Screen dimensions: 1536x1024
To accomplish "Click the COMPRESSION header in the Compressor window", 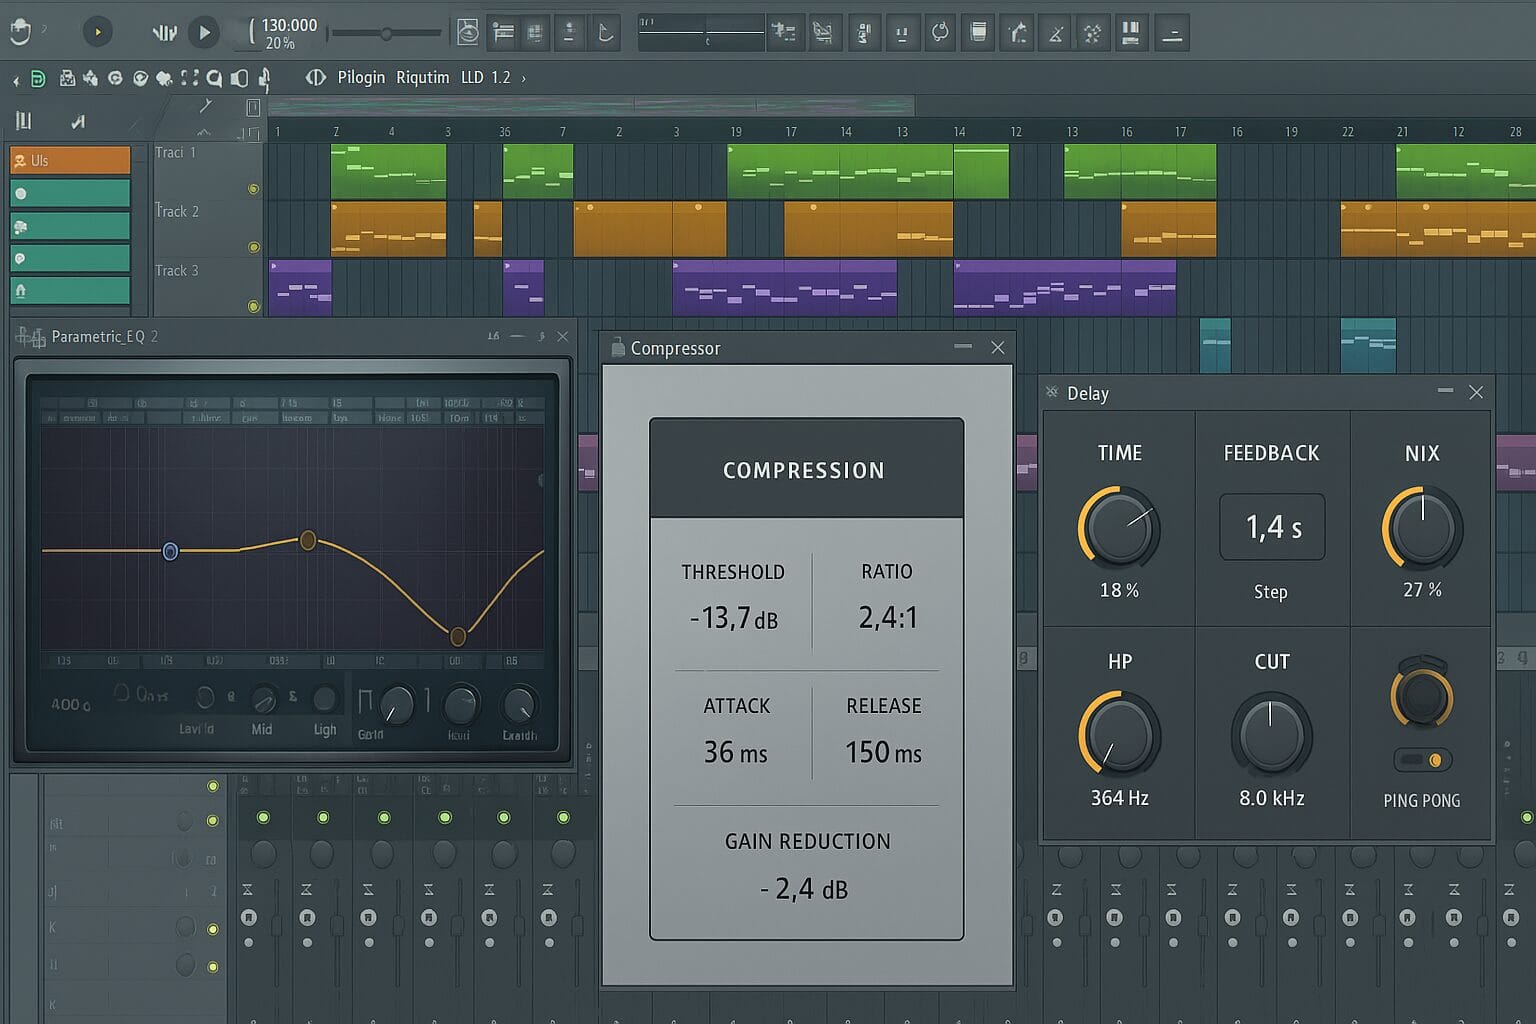I will 804,470.
